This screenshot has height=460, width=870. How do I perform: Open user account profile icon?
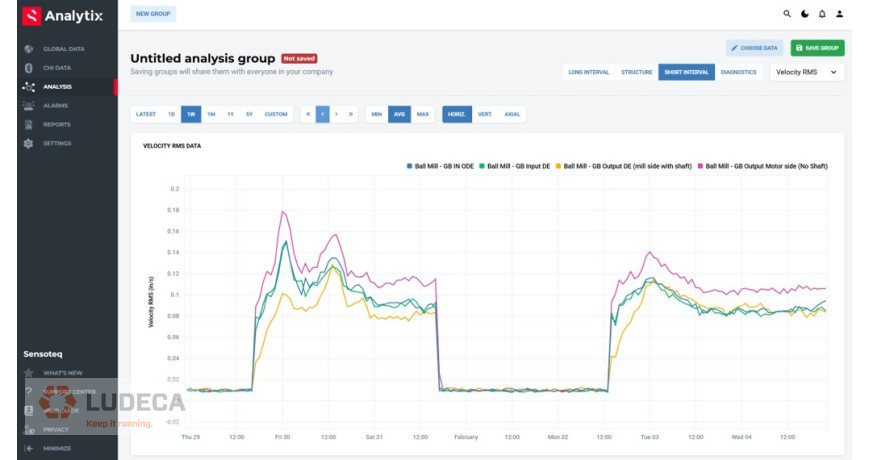click(x=839, y=14)
